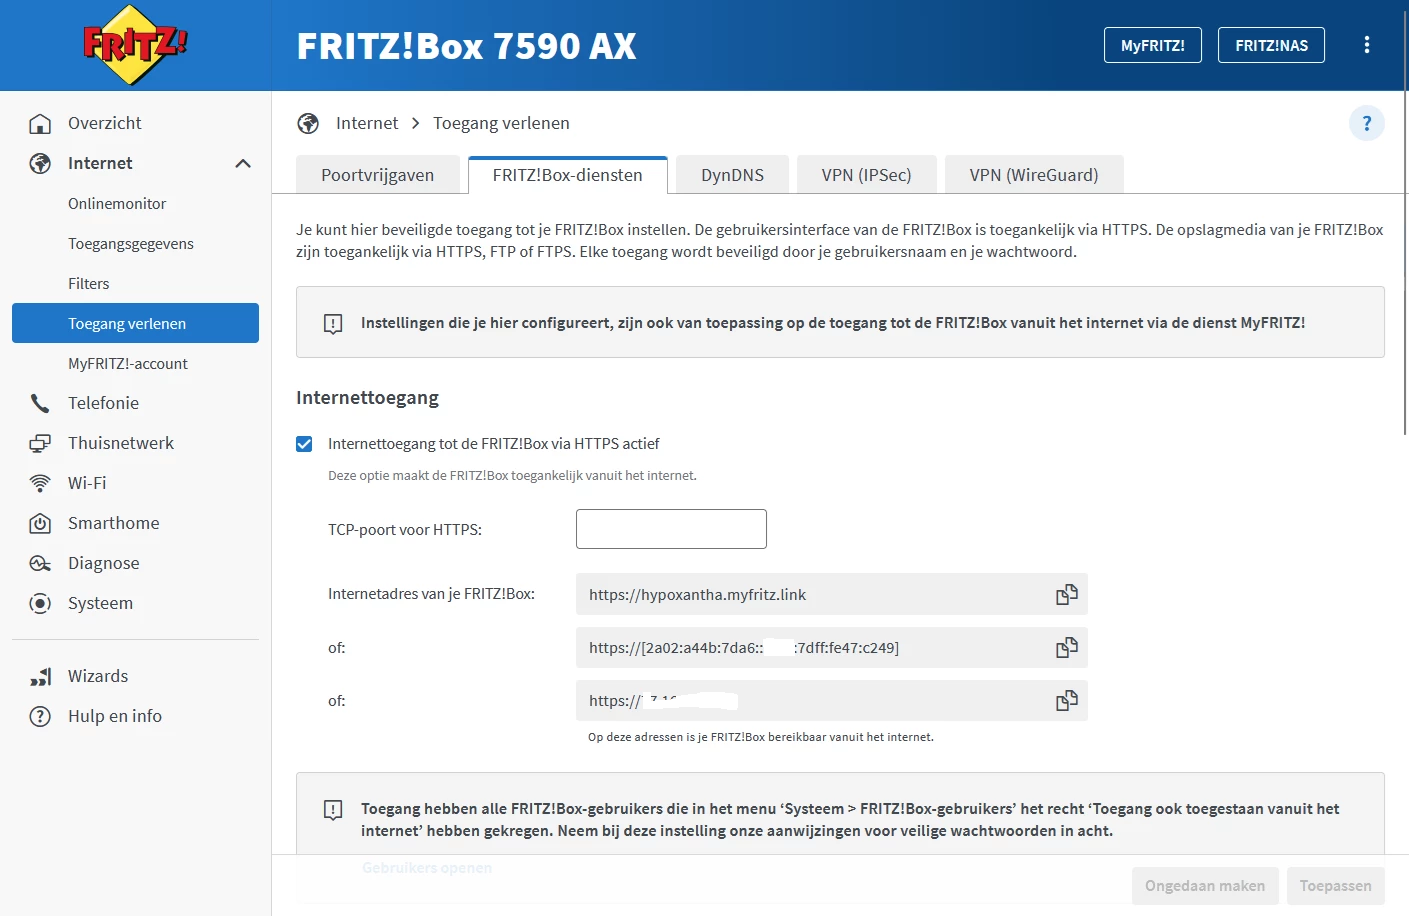Viewport: 1409px width, 916px height.
Task: Click the Hulp en info question icon
Action: 40,716
